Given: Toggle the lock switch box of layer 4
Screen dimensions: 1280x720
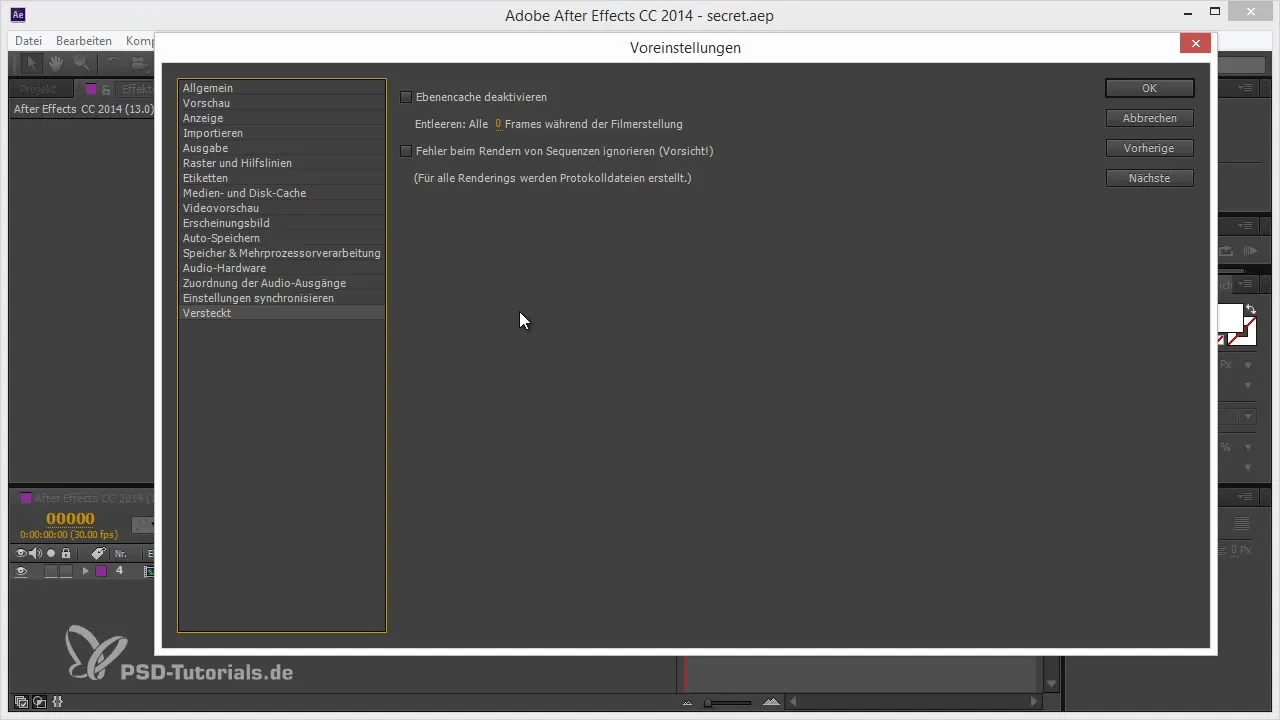Looking at the screenshot, I should [66, 571].
